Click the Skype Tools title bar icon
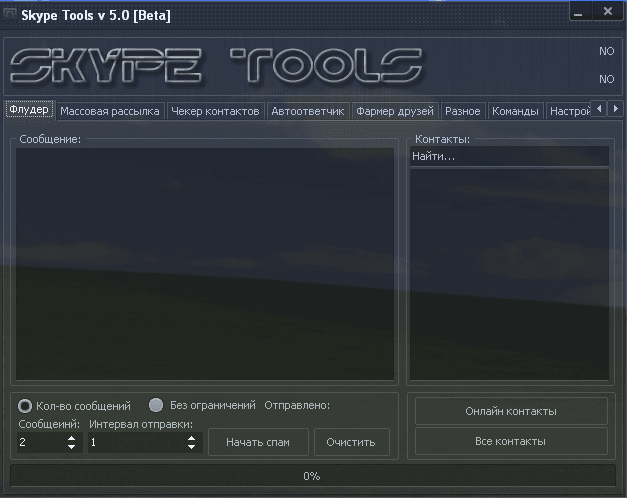This screenshot has width=627, height=498. [10, 15]
